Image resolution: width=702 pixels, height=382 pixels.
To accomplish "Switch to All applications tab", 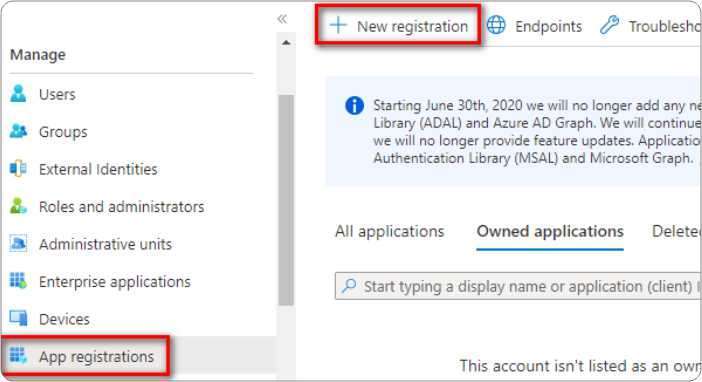I will pyautogui.click(x=390, y=232).
